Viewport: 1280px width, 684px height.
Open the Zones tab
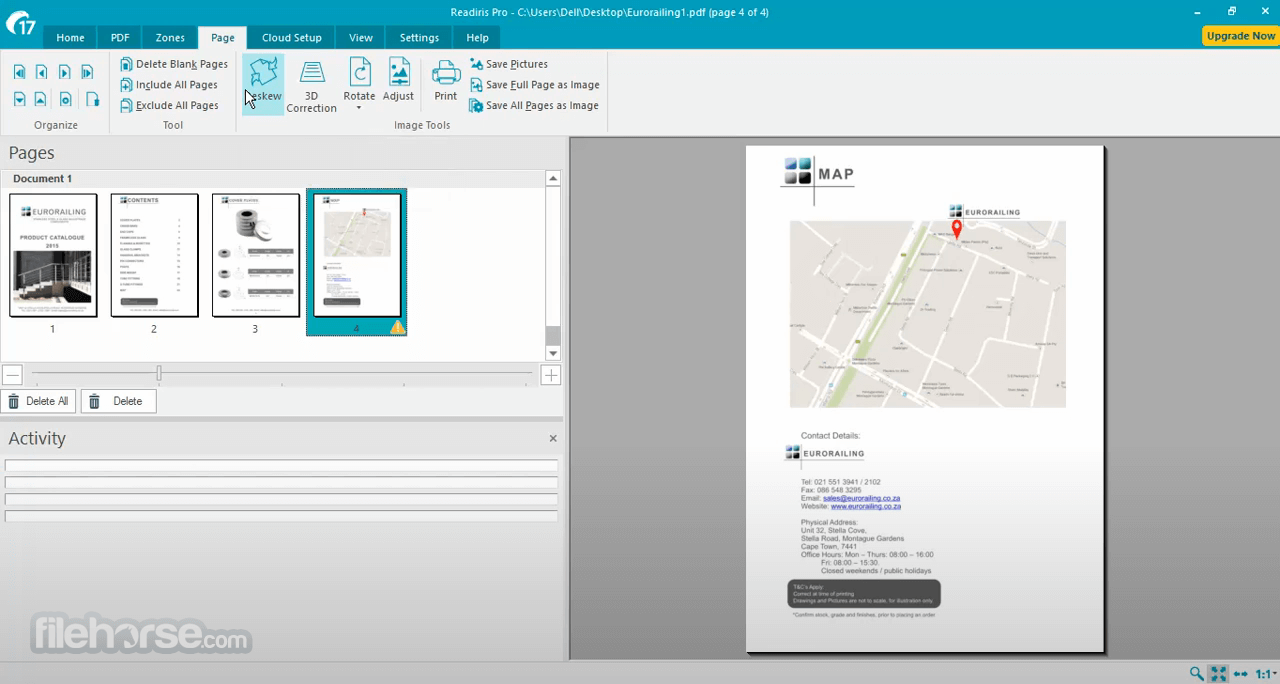coord(170,38)
